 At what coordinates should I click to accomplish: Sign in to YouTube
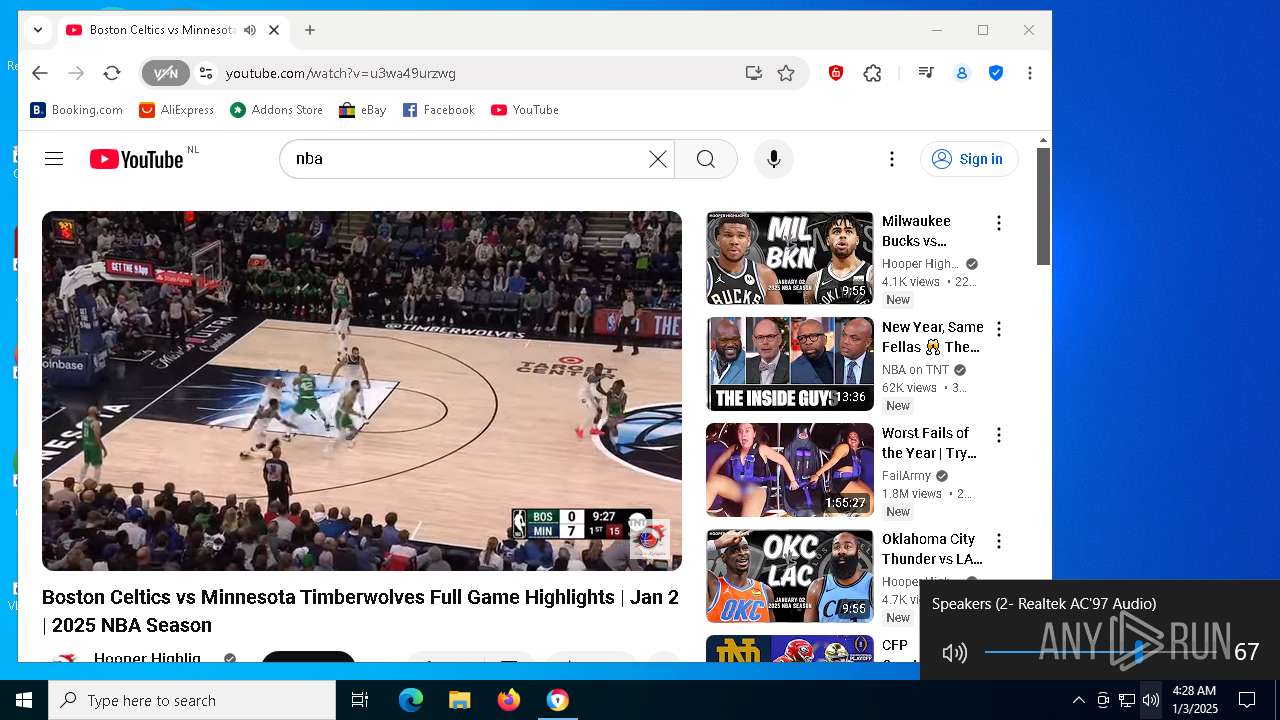click(969, 159)
